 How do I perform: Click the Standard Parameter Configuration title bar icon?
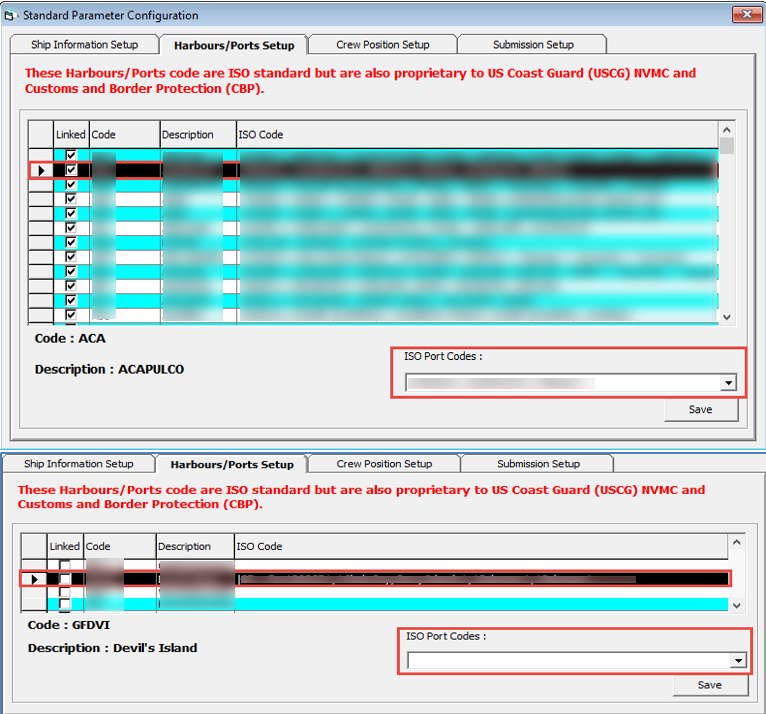click(x=10, y=16)
